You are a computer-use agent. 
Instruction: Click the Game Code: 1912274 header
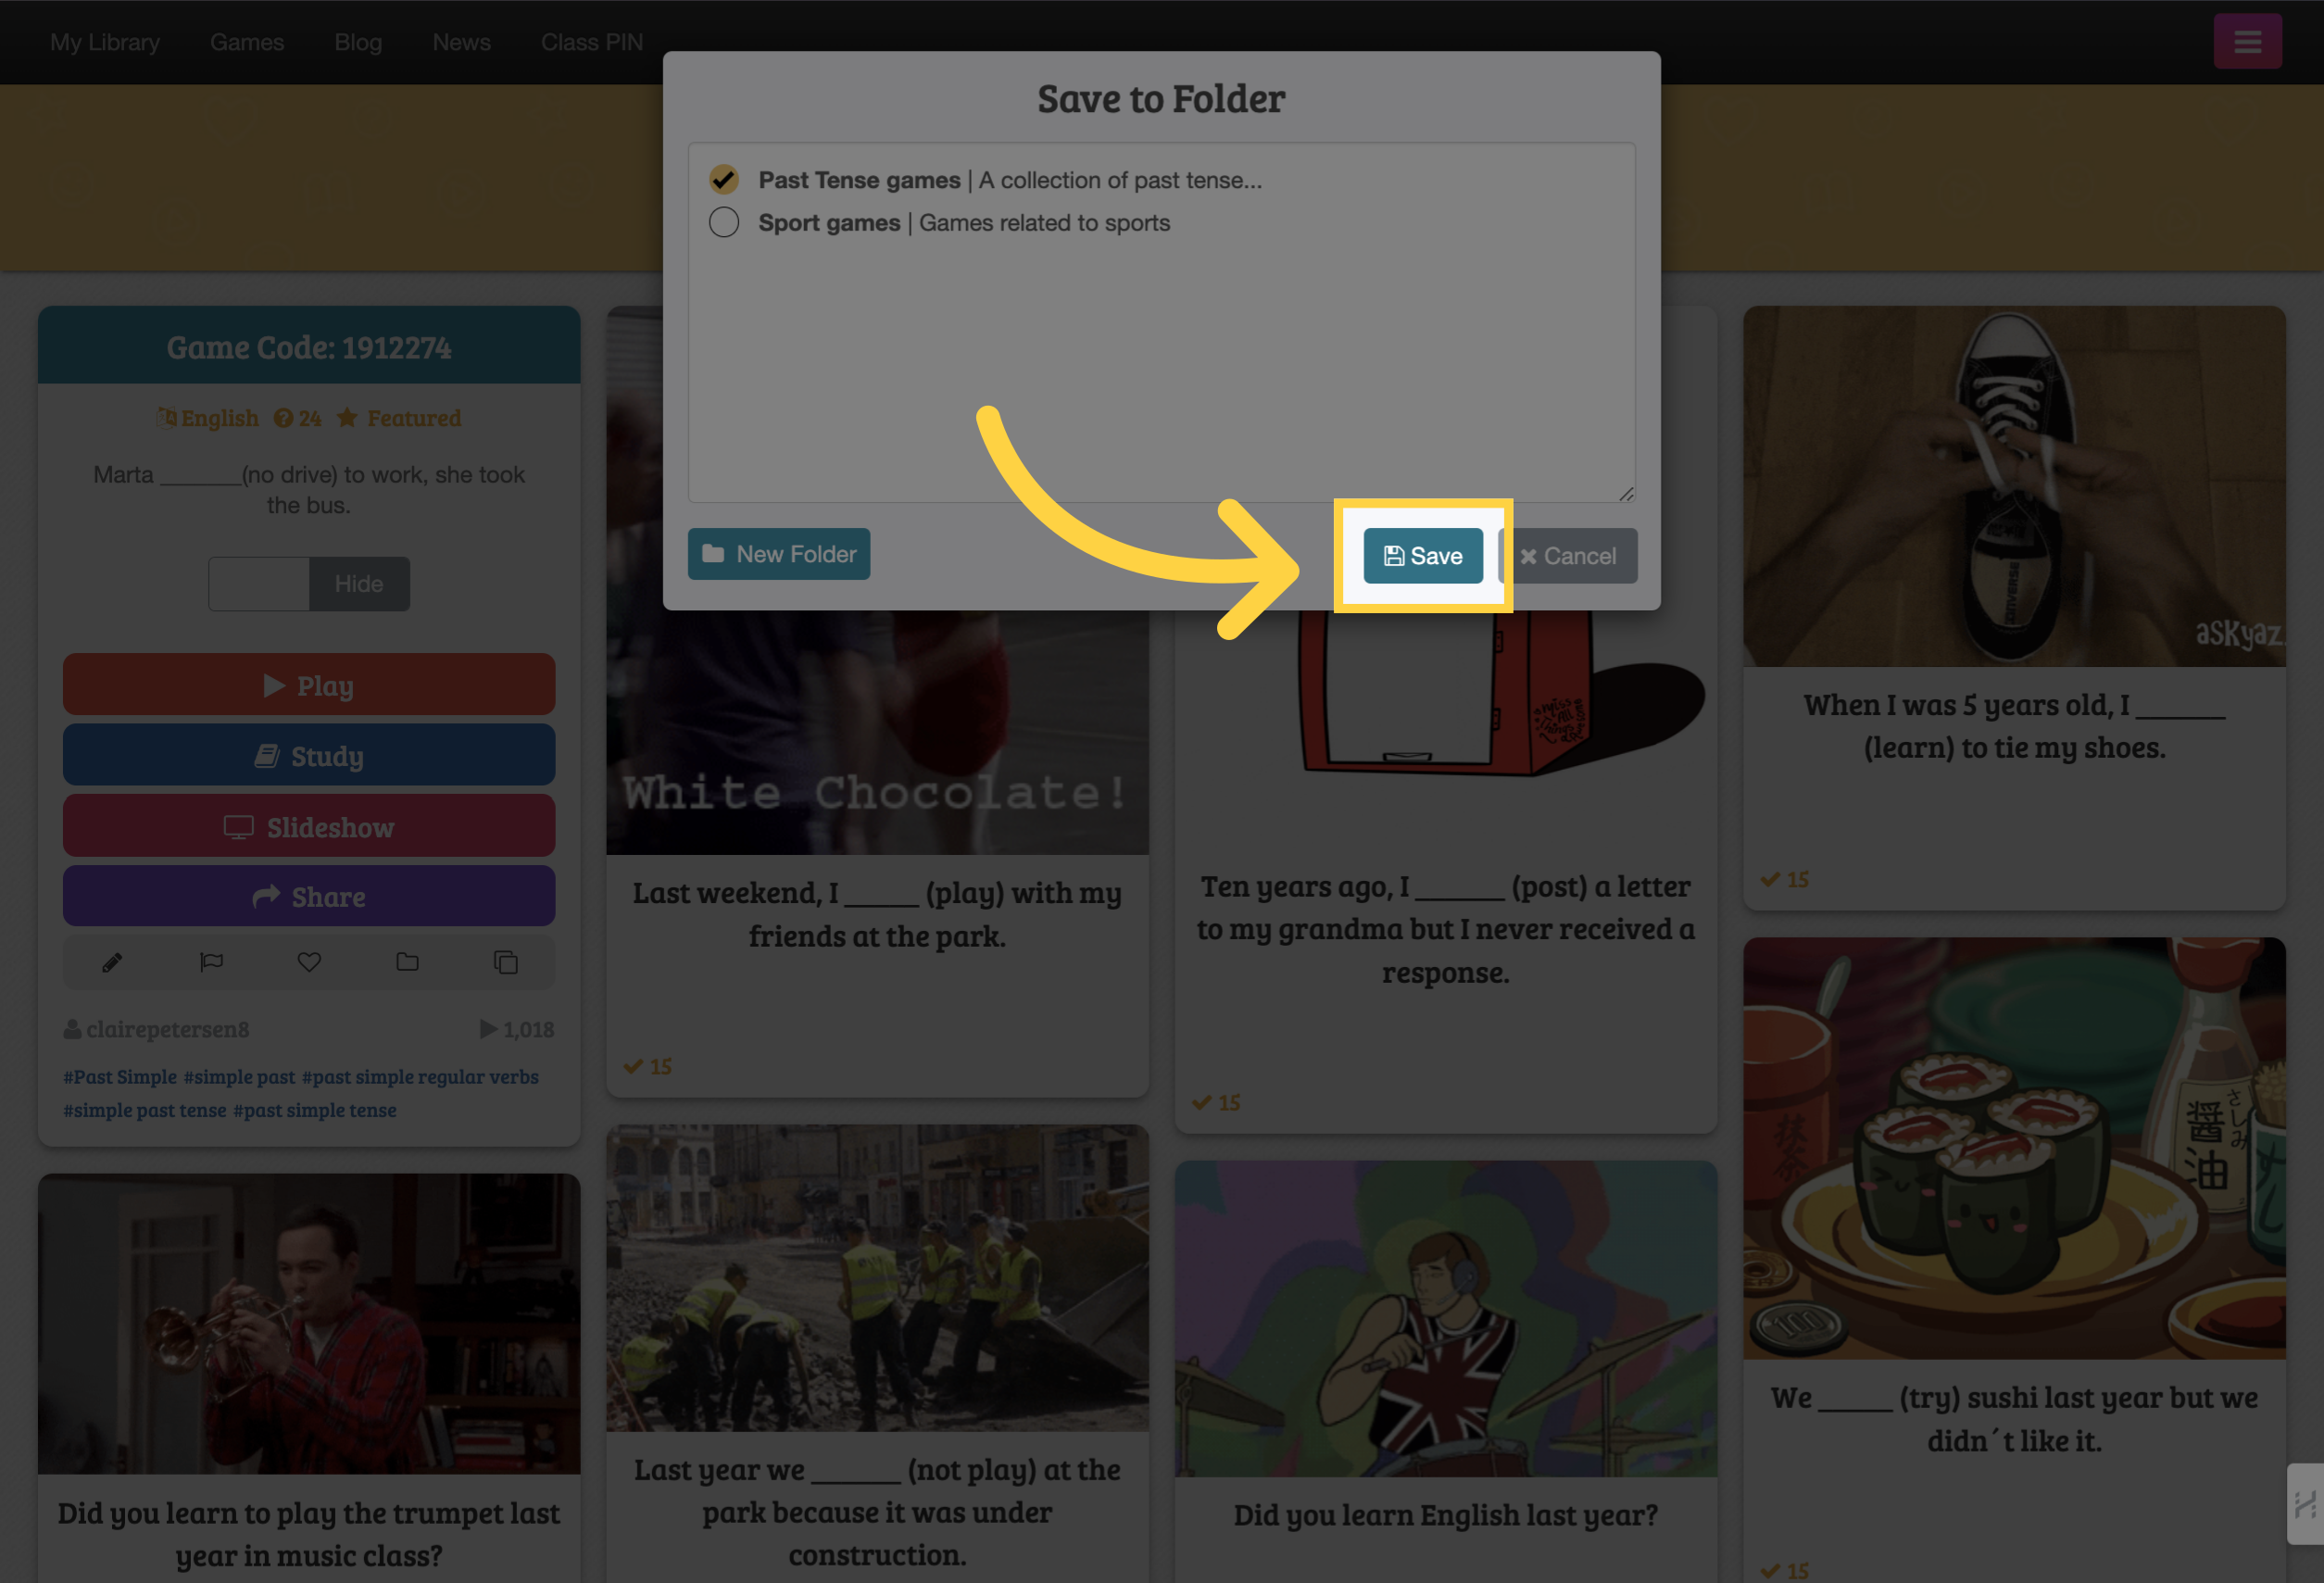[x=309, y=347]
